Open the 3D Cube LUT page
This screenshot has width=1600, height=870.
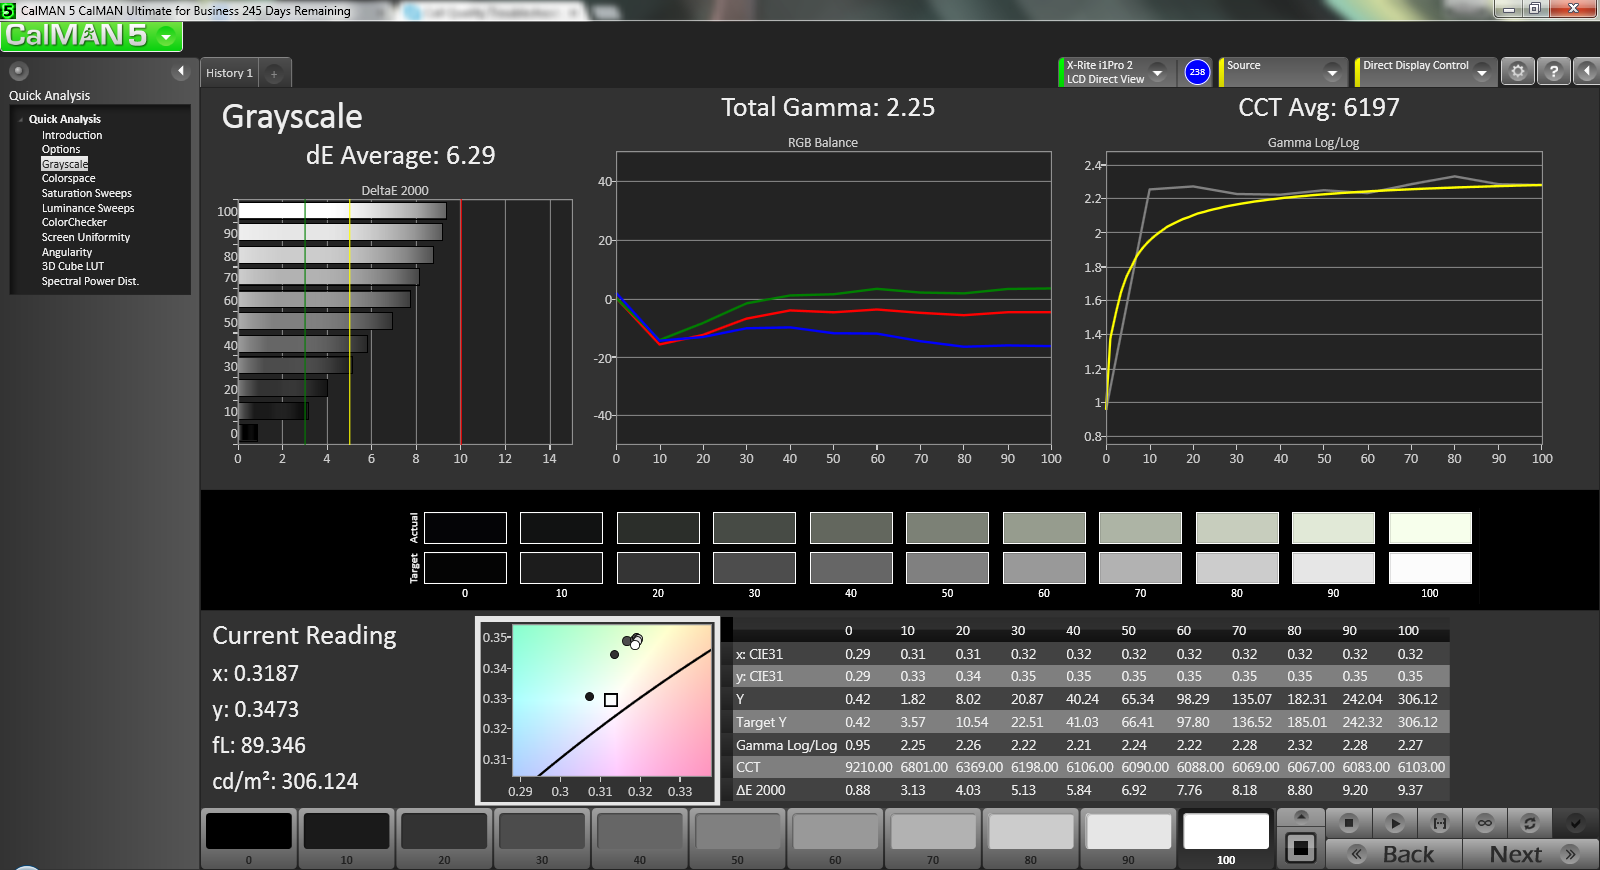coord(73,266)
